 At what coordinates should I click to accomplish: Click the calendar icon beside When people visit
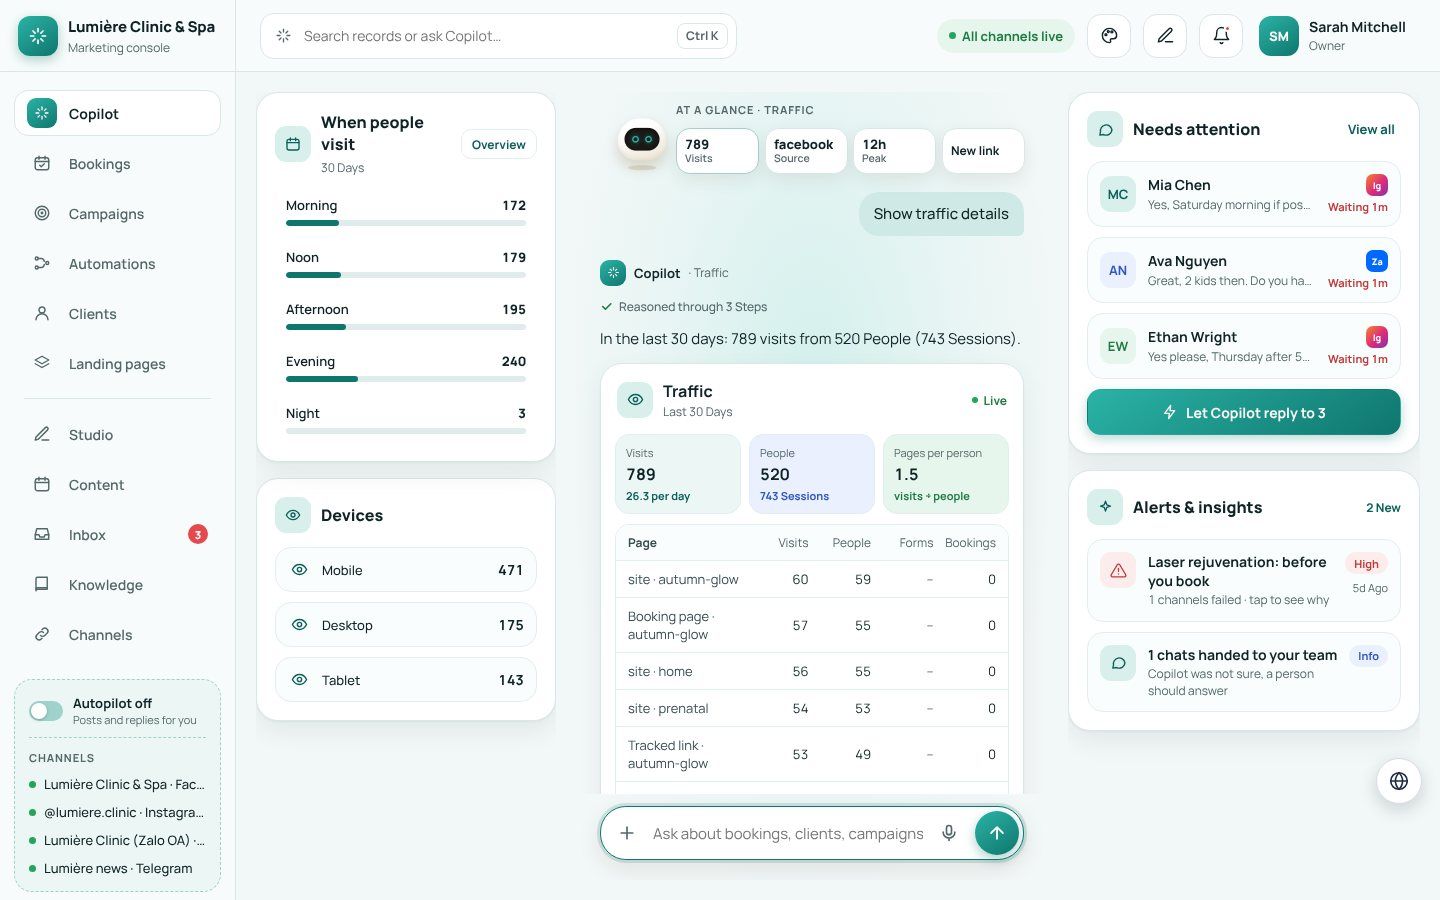coord(293,144)
